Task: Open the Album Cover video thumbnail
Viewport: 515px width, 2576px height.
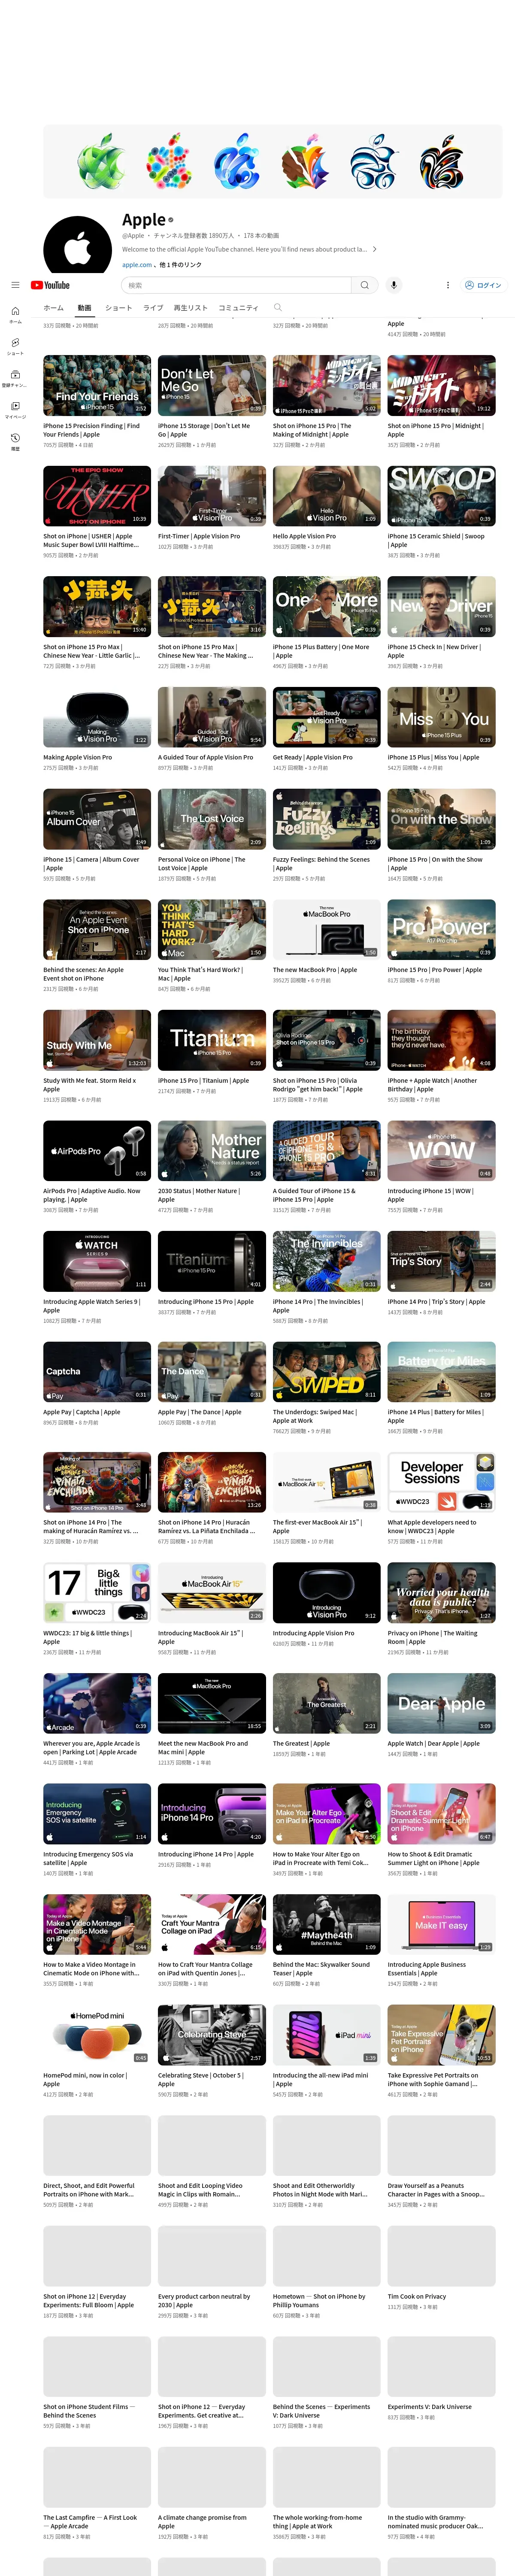Action: point(97,819)
